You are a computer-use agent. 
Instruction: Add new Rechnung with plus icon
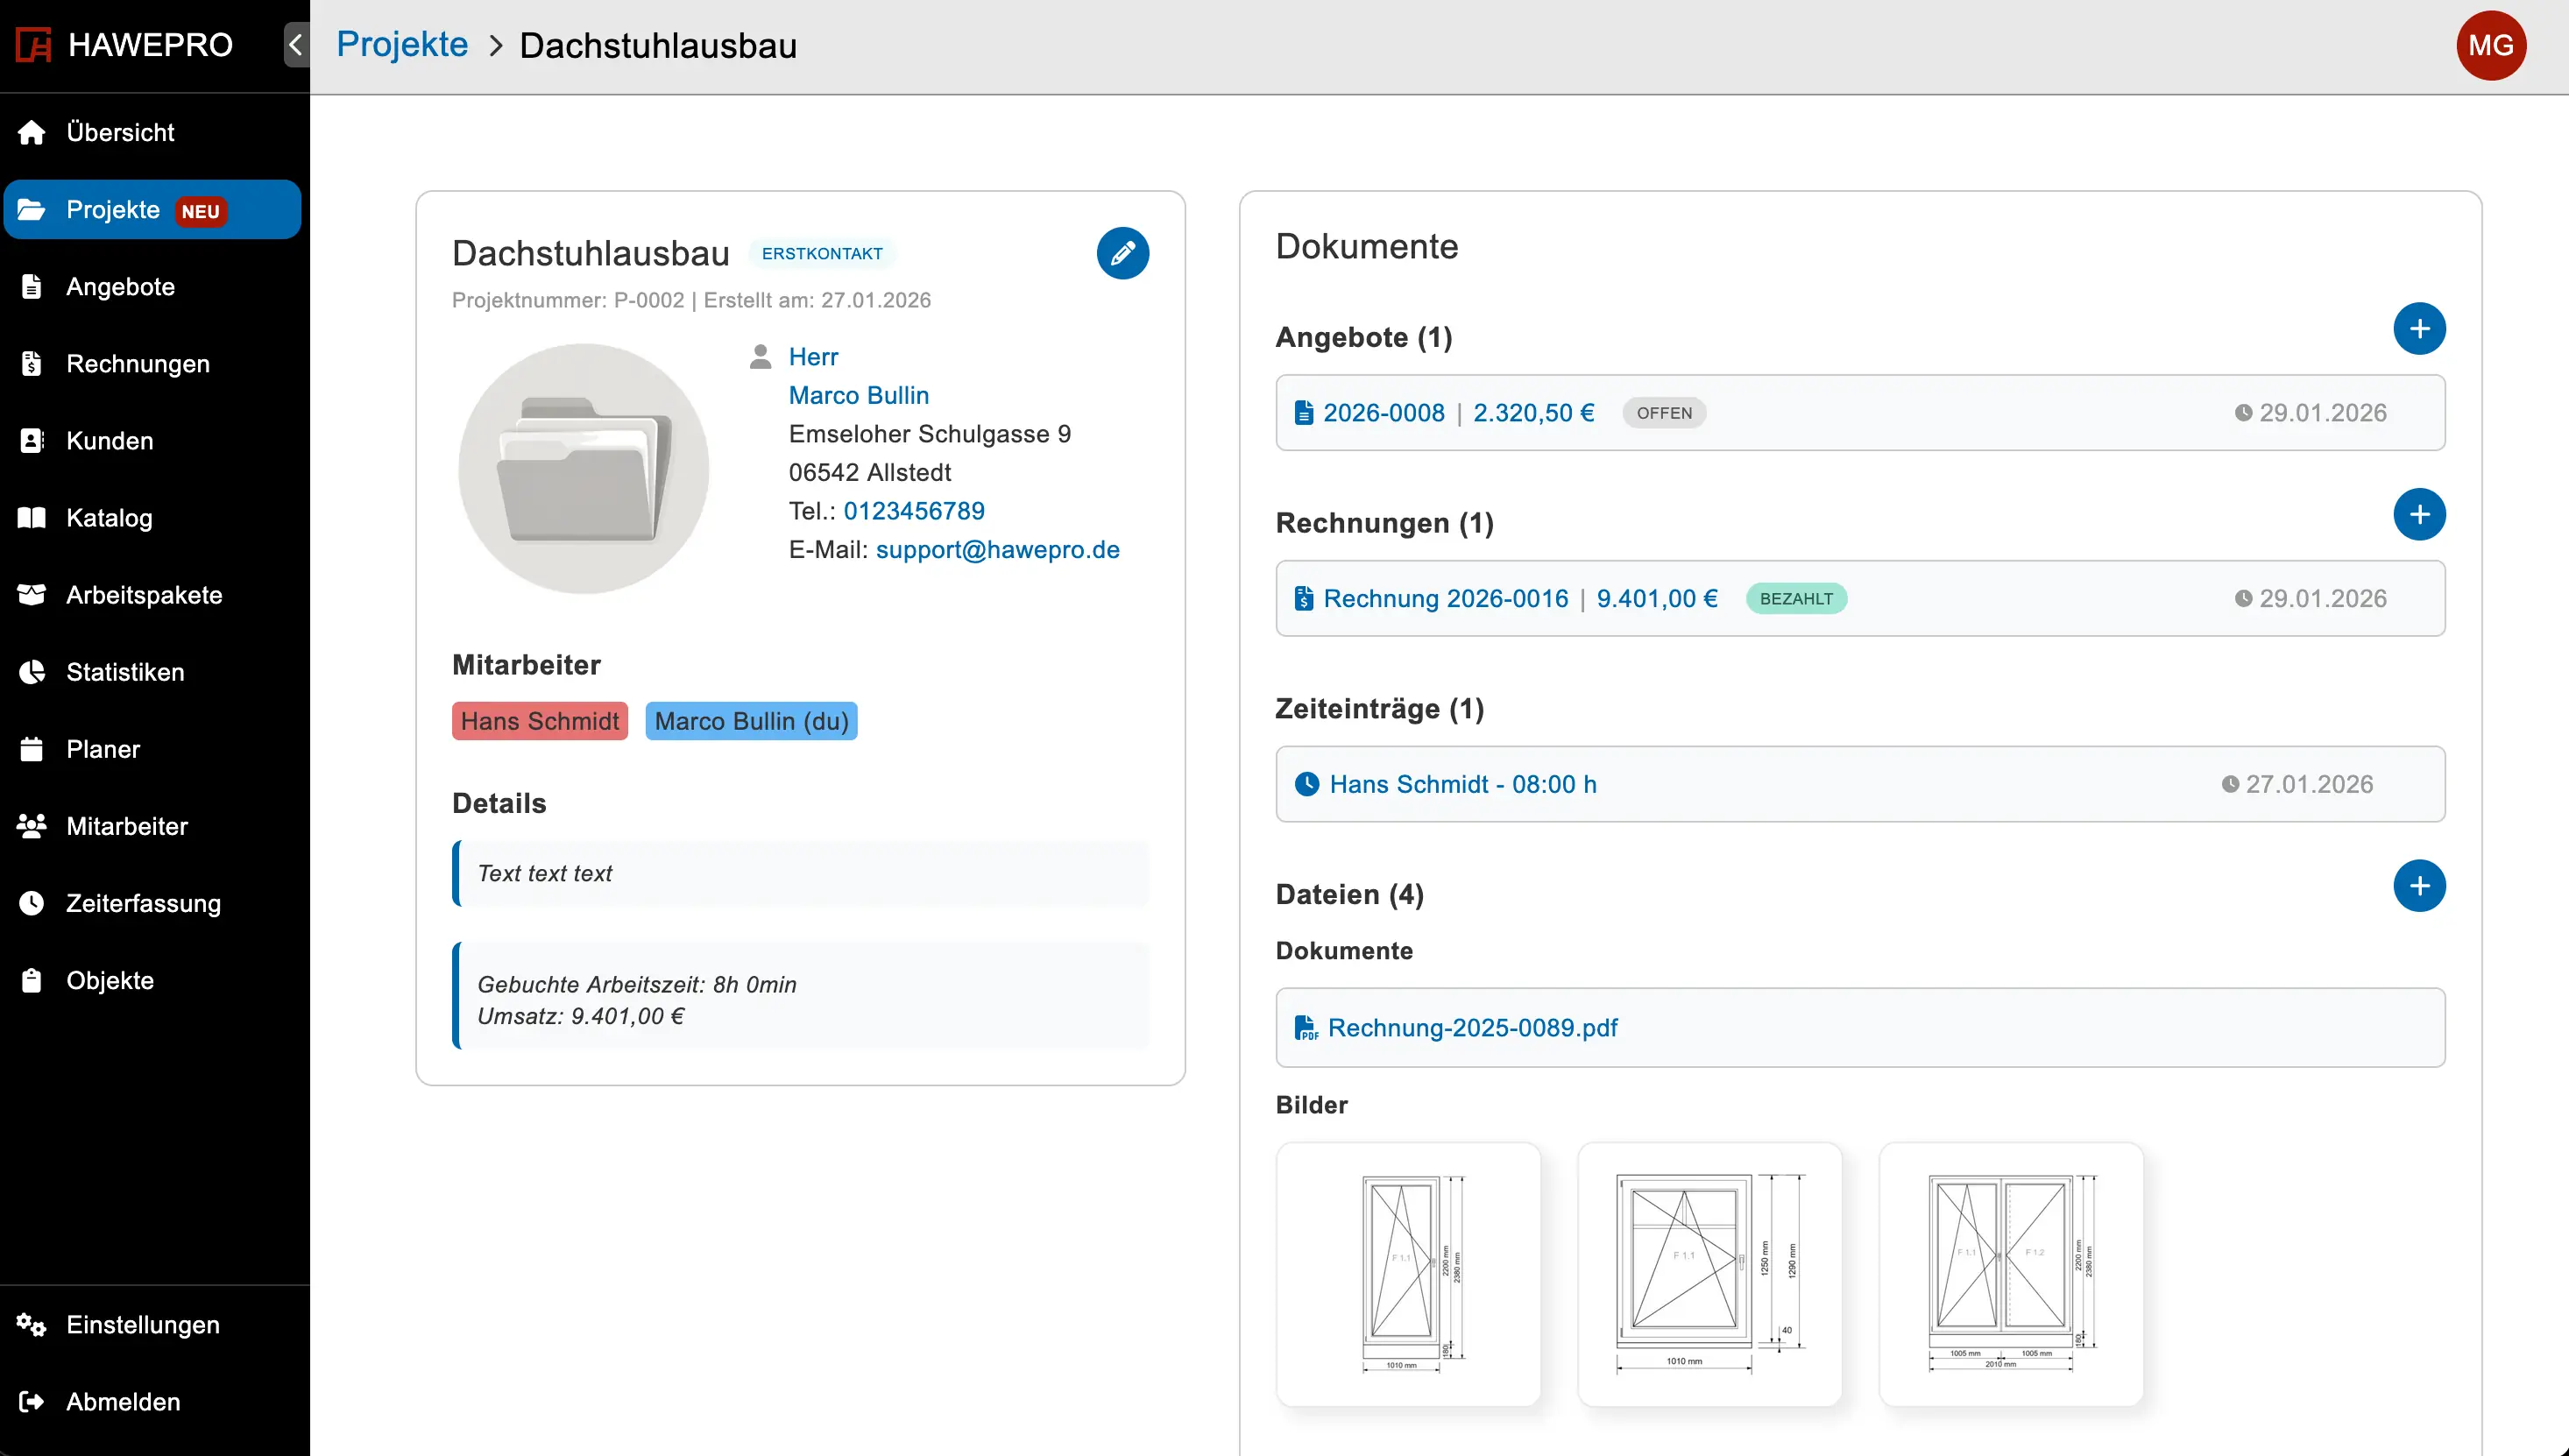2418,515
